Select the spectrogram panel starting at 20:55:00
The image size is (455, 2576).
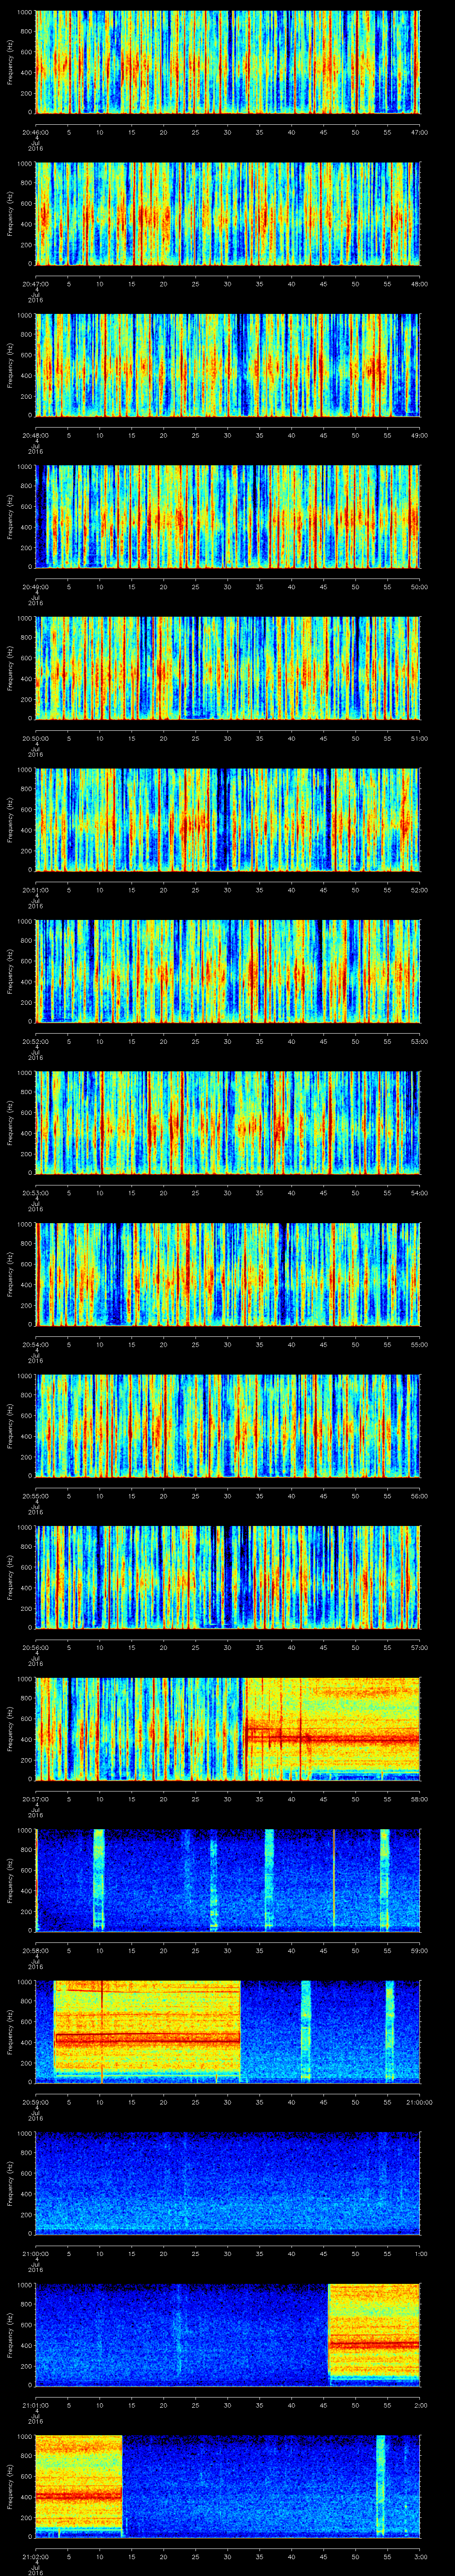[x=228, y=1425]
